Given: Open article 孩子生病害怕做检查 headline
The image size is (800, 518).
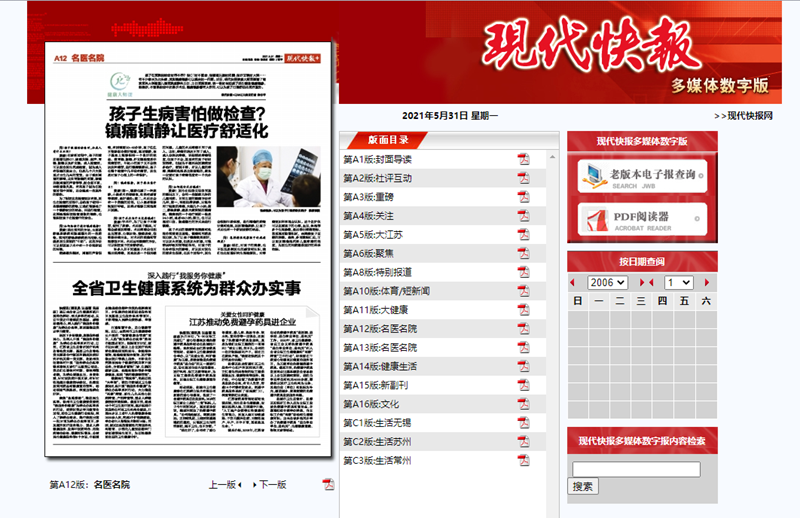Looking at the screenshot, I should point(187,122).
